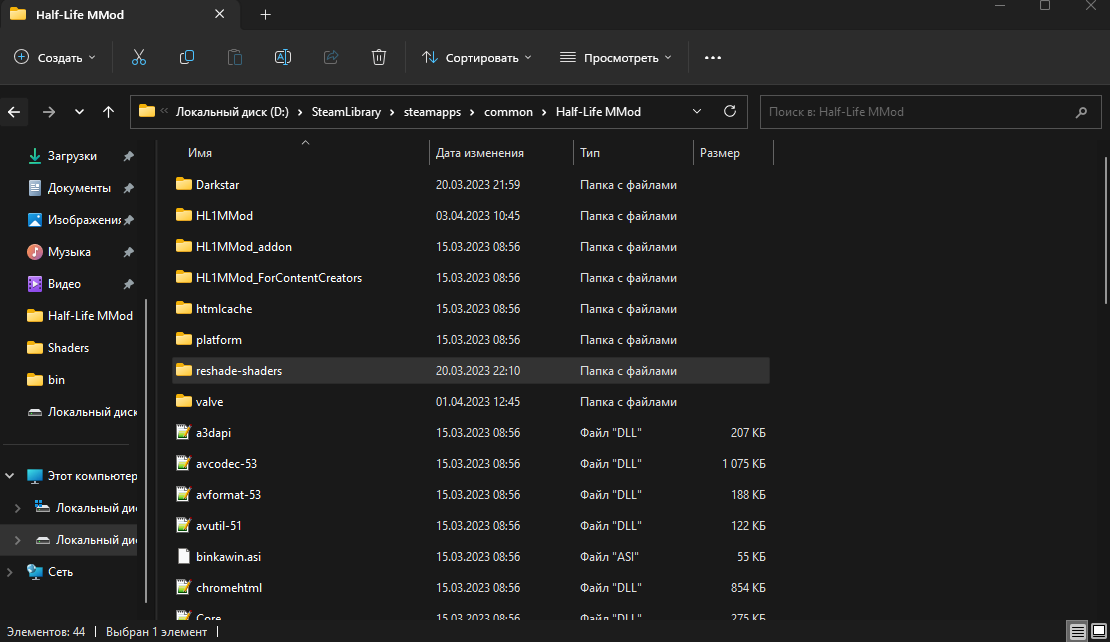Switch to details view layout icon

(x=1076, y=631)
